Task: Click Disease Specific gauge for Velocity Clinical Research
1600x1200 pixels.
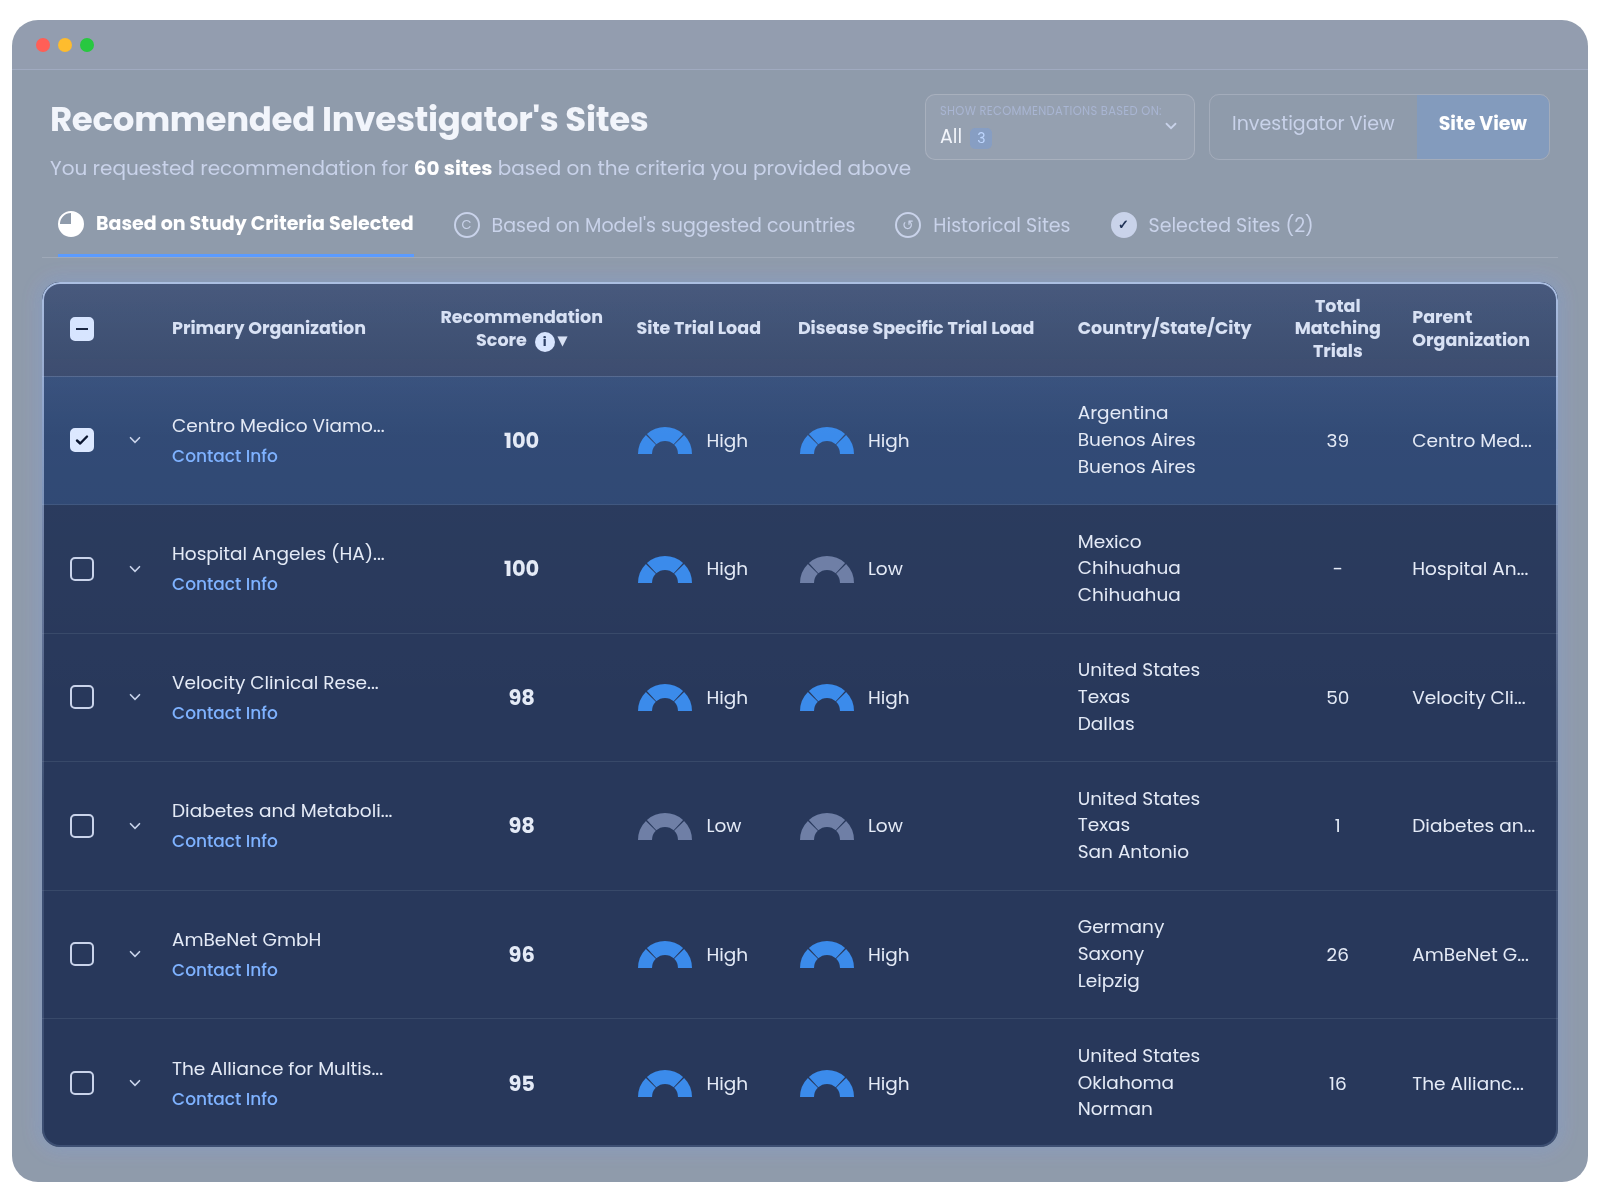Action: pyautogui.click(x=827, y=698)
